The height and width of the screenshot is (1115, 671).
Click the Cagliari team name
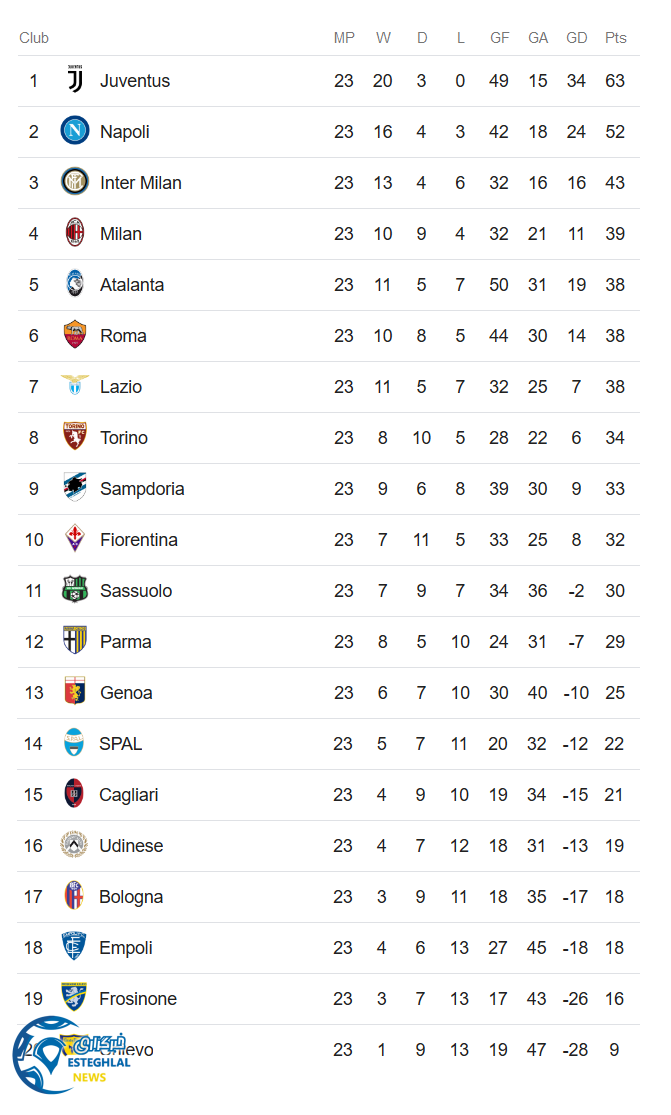(129, 795)
